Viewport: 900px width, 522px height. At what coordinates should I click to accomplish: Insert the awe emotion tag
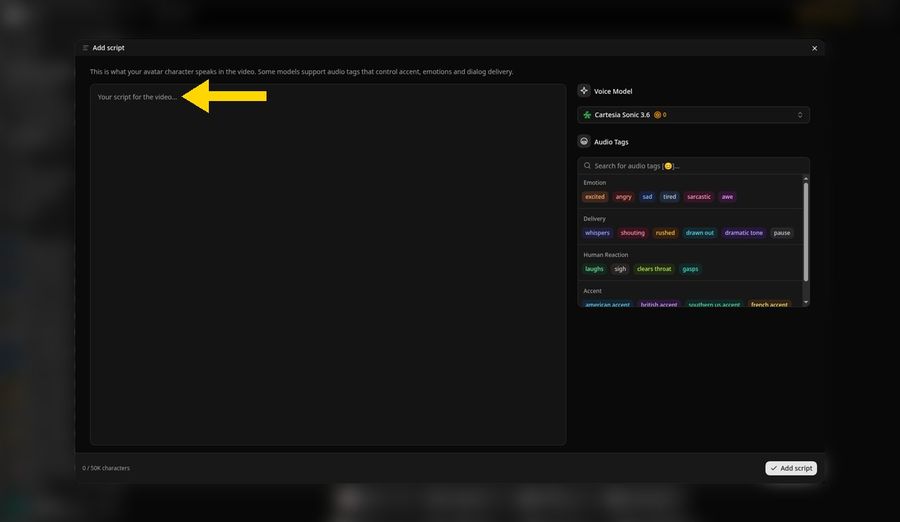tap(727, 196)
